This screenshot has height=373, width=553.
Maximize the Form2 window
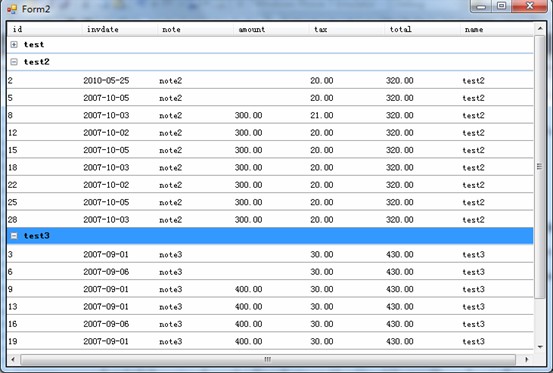tap(502, 6)
